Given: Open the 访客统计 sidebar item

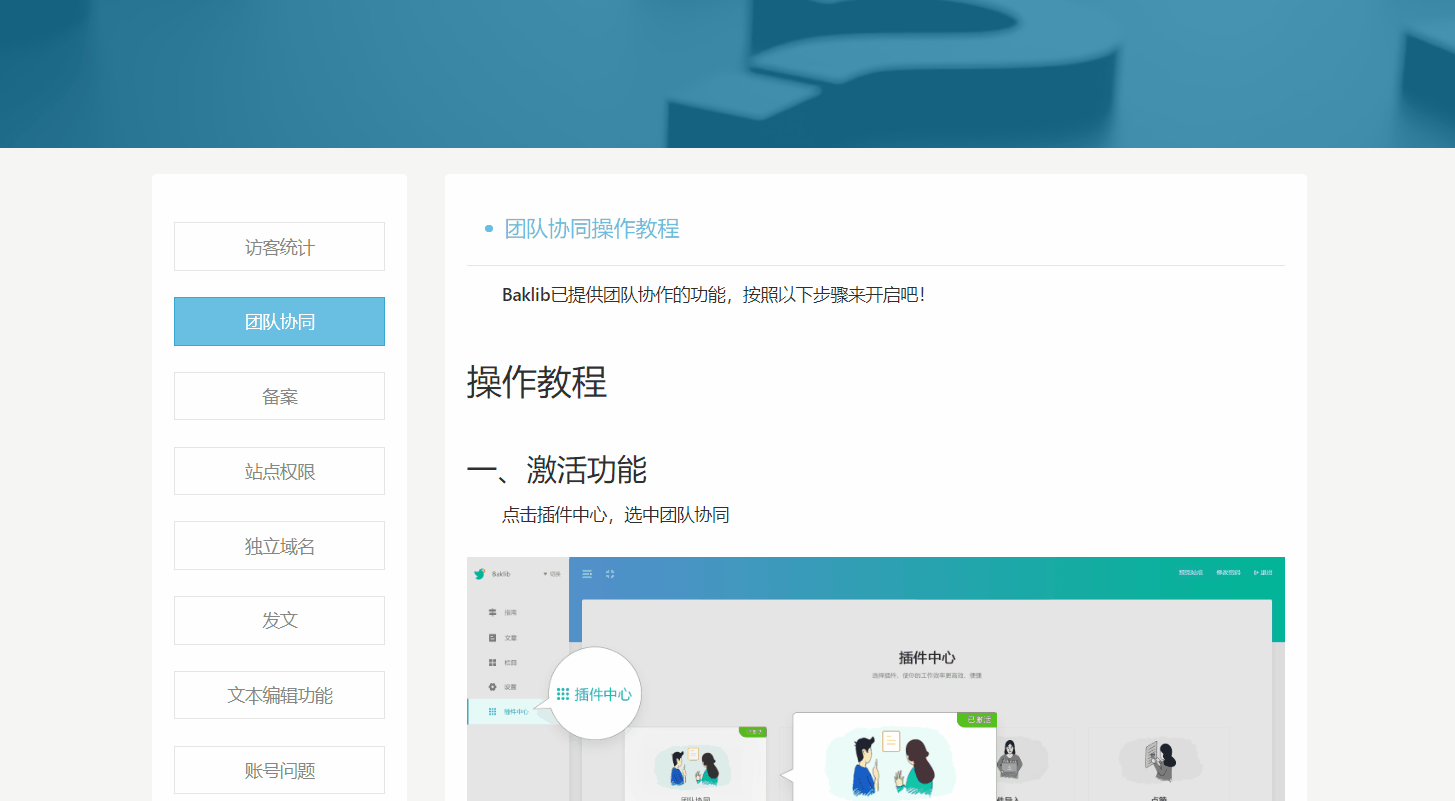Looking at the screenshot, I should [279, 247].
